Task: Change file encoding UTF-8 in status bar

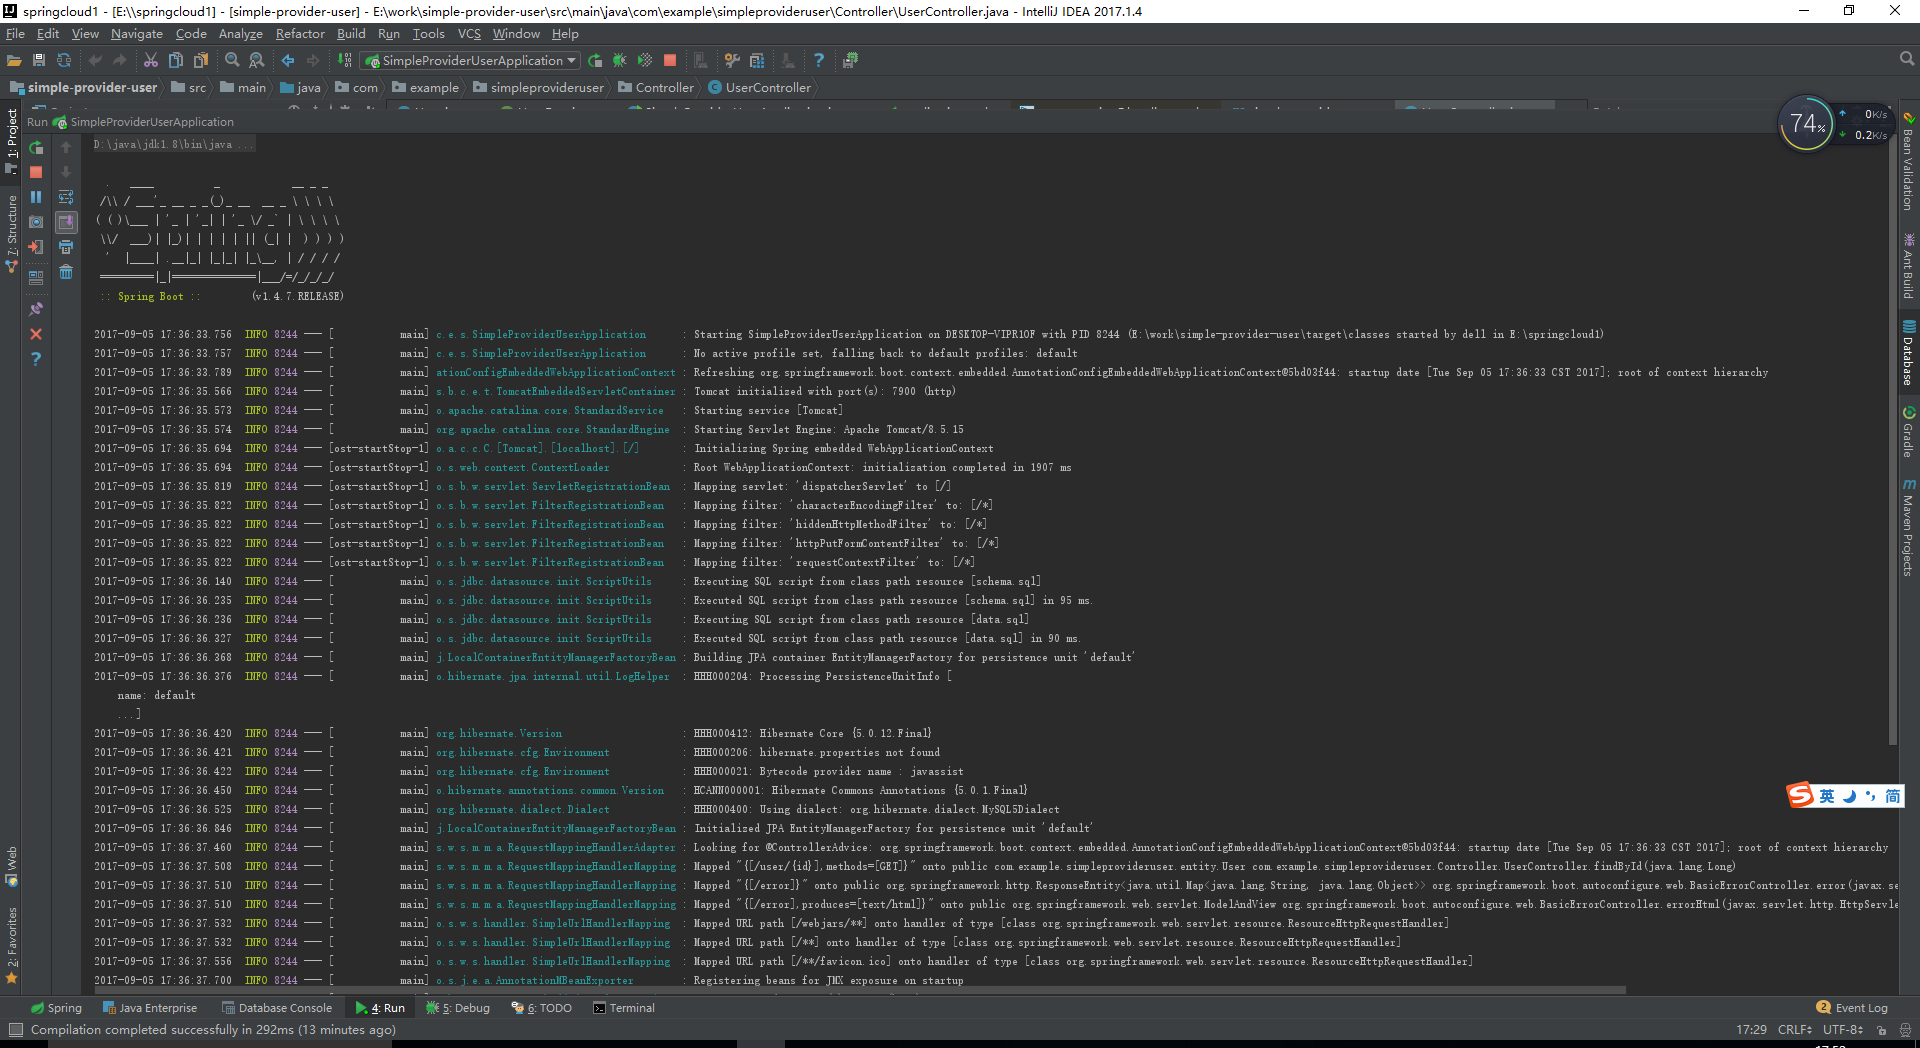Action: pos(1843,1029)
